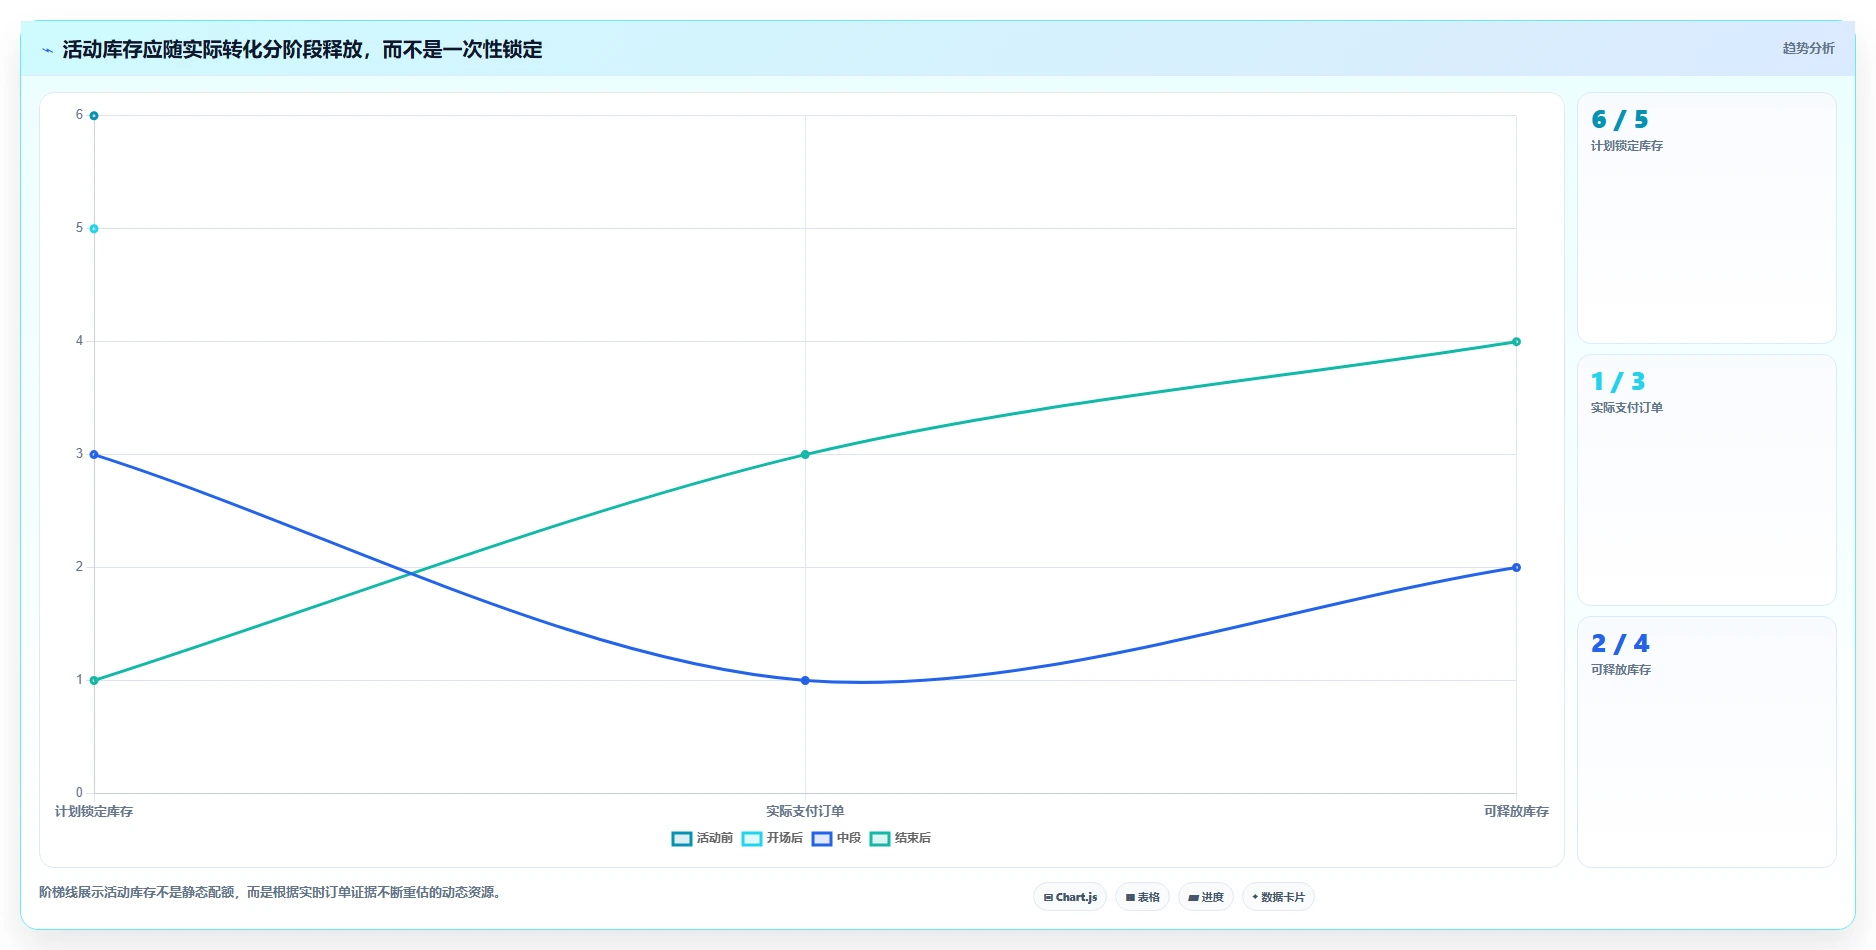Click the y-axis tick label 4

click(79, 341)
